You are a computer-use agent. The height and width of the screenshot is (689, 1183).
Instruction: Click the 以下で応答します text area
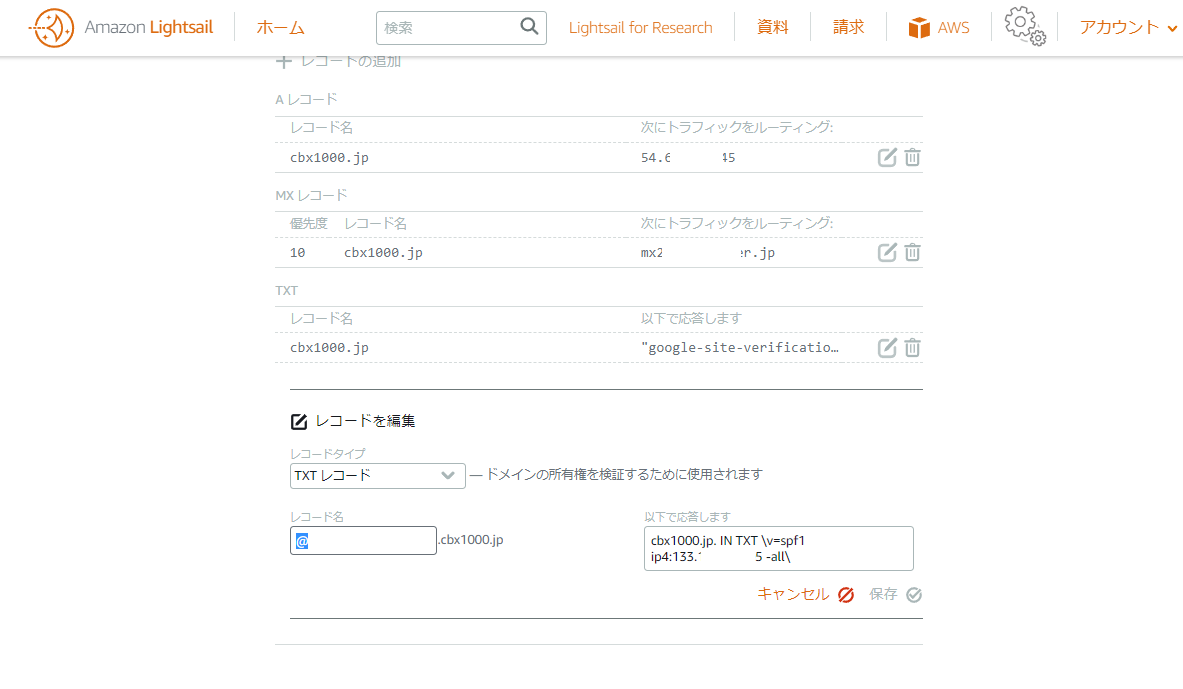pyautogui.click(x=778, y=548)
